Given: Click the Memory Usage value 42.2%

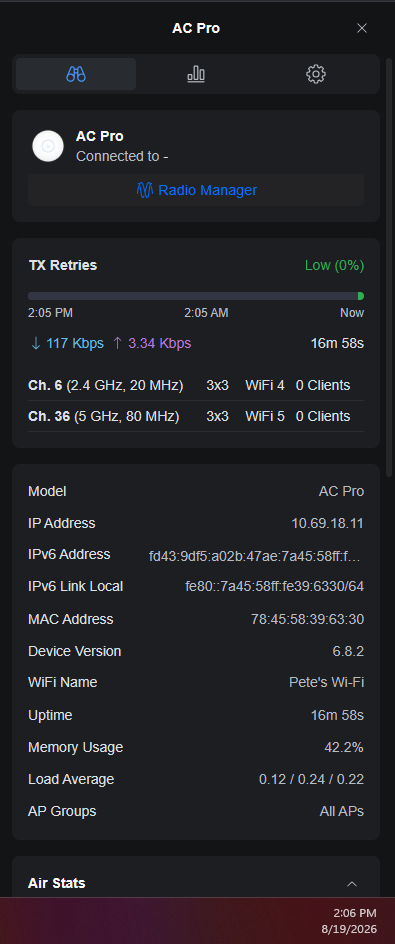Looking at the screenshot, I should click(344, 747).
